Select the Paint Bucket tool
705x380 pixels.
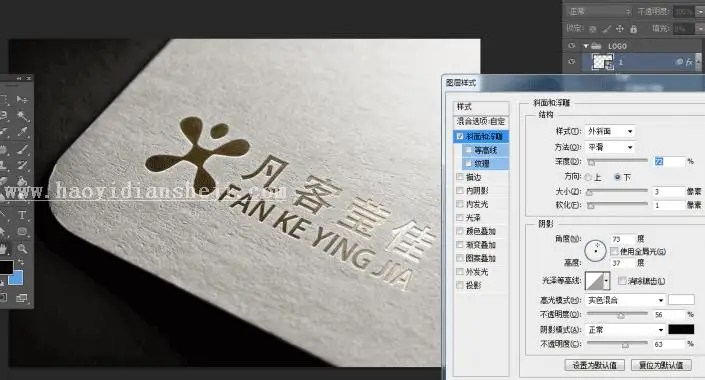pos(22,181)
